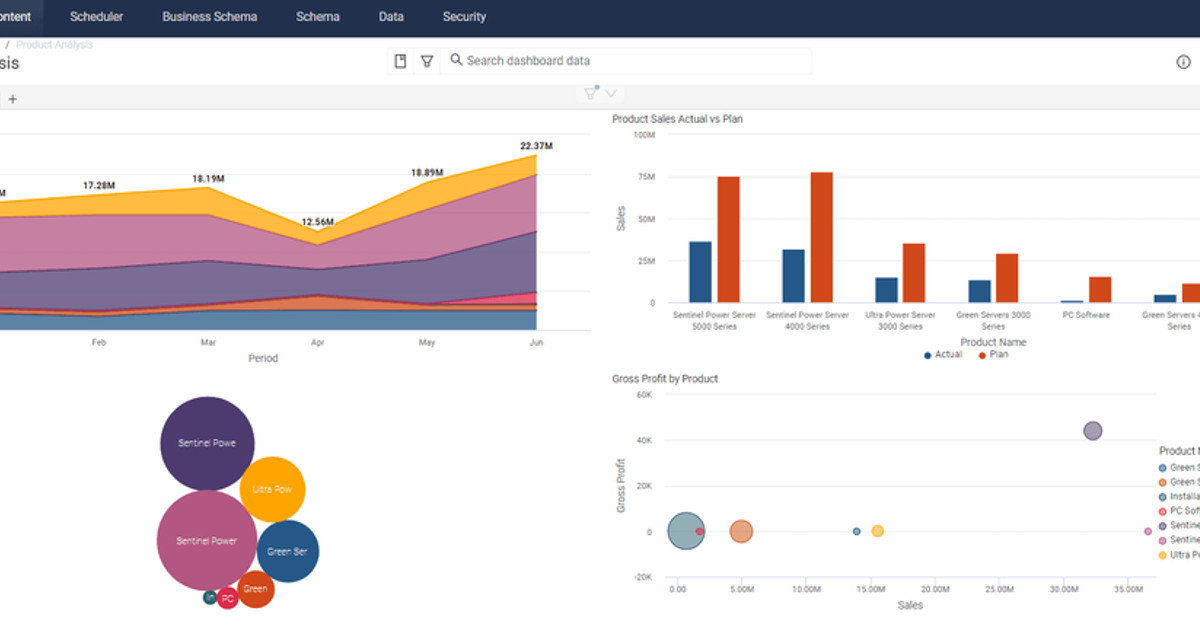
Task: Click the Plan bar for Ultra Power Server 3000
Action: pos(914,273)
